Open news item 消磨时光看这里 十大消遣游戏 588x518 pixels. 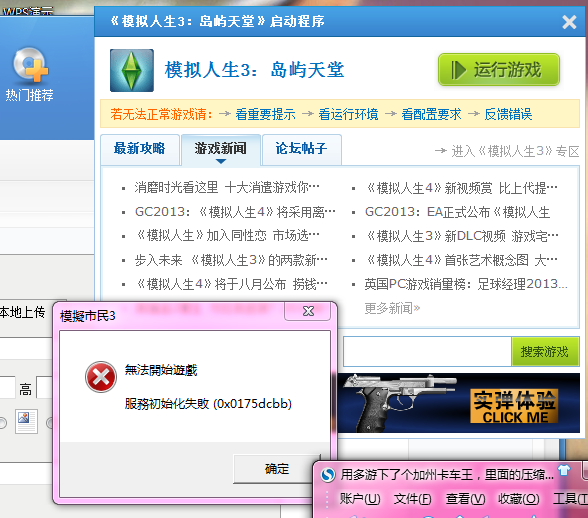227,187
